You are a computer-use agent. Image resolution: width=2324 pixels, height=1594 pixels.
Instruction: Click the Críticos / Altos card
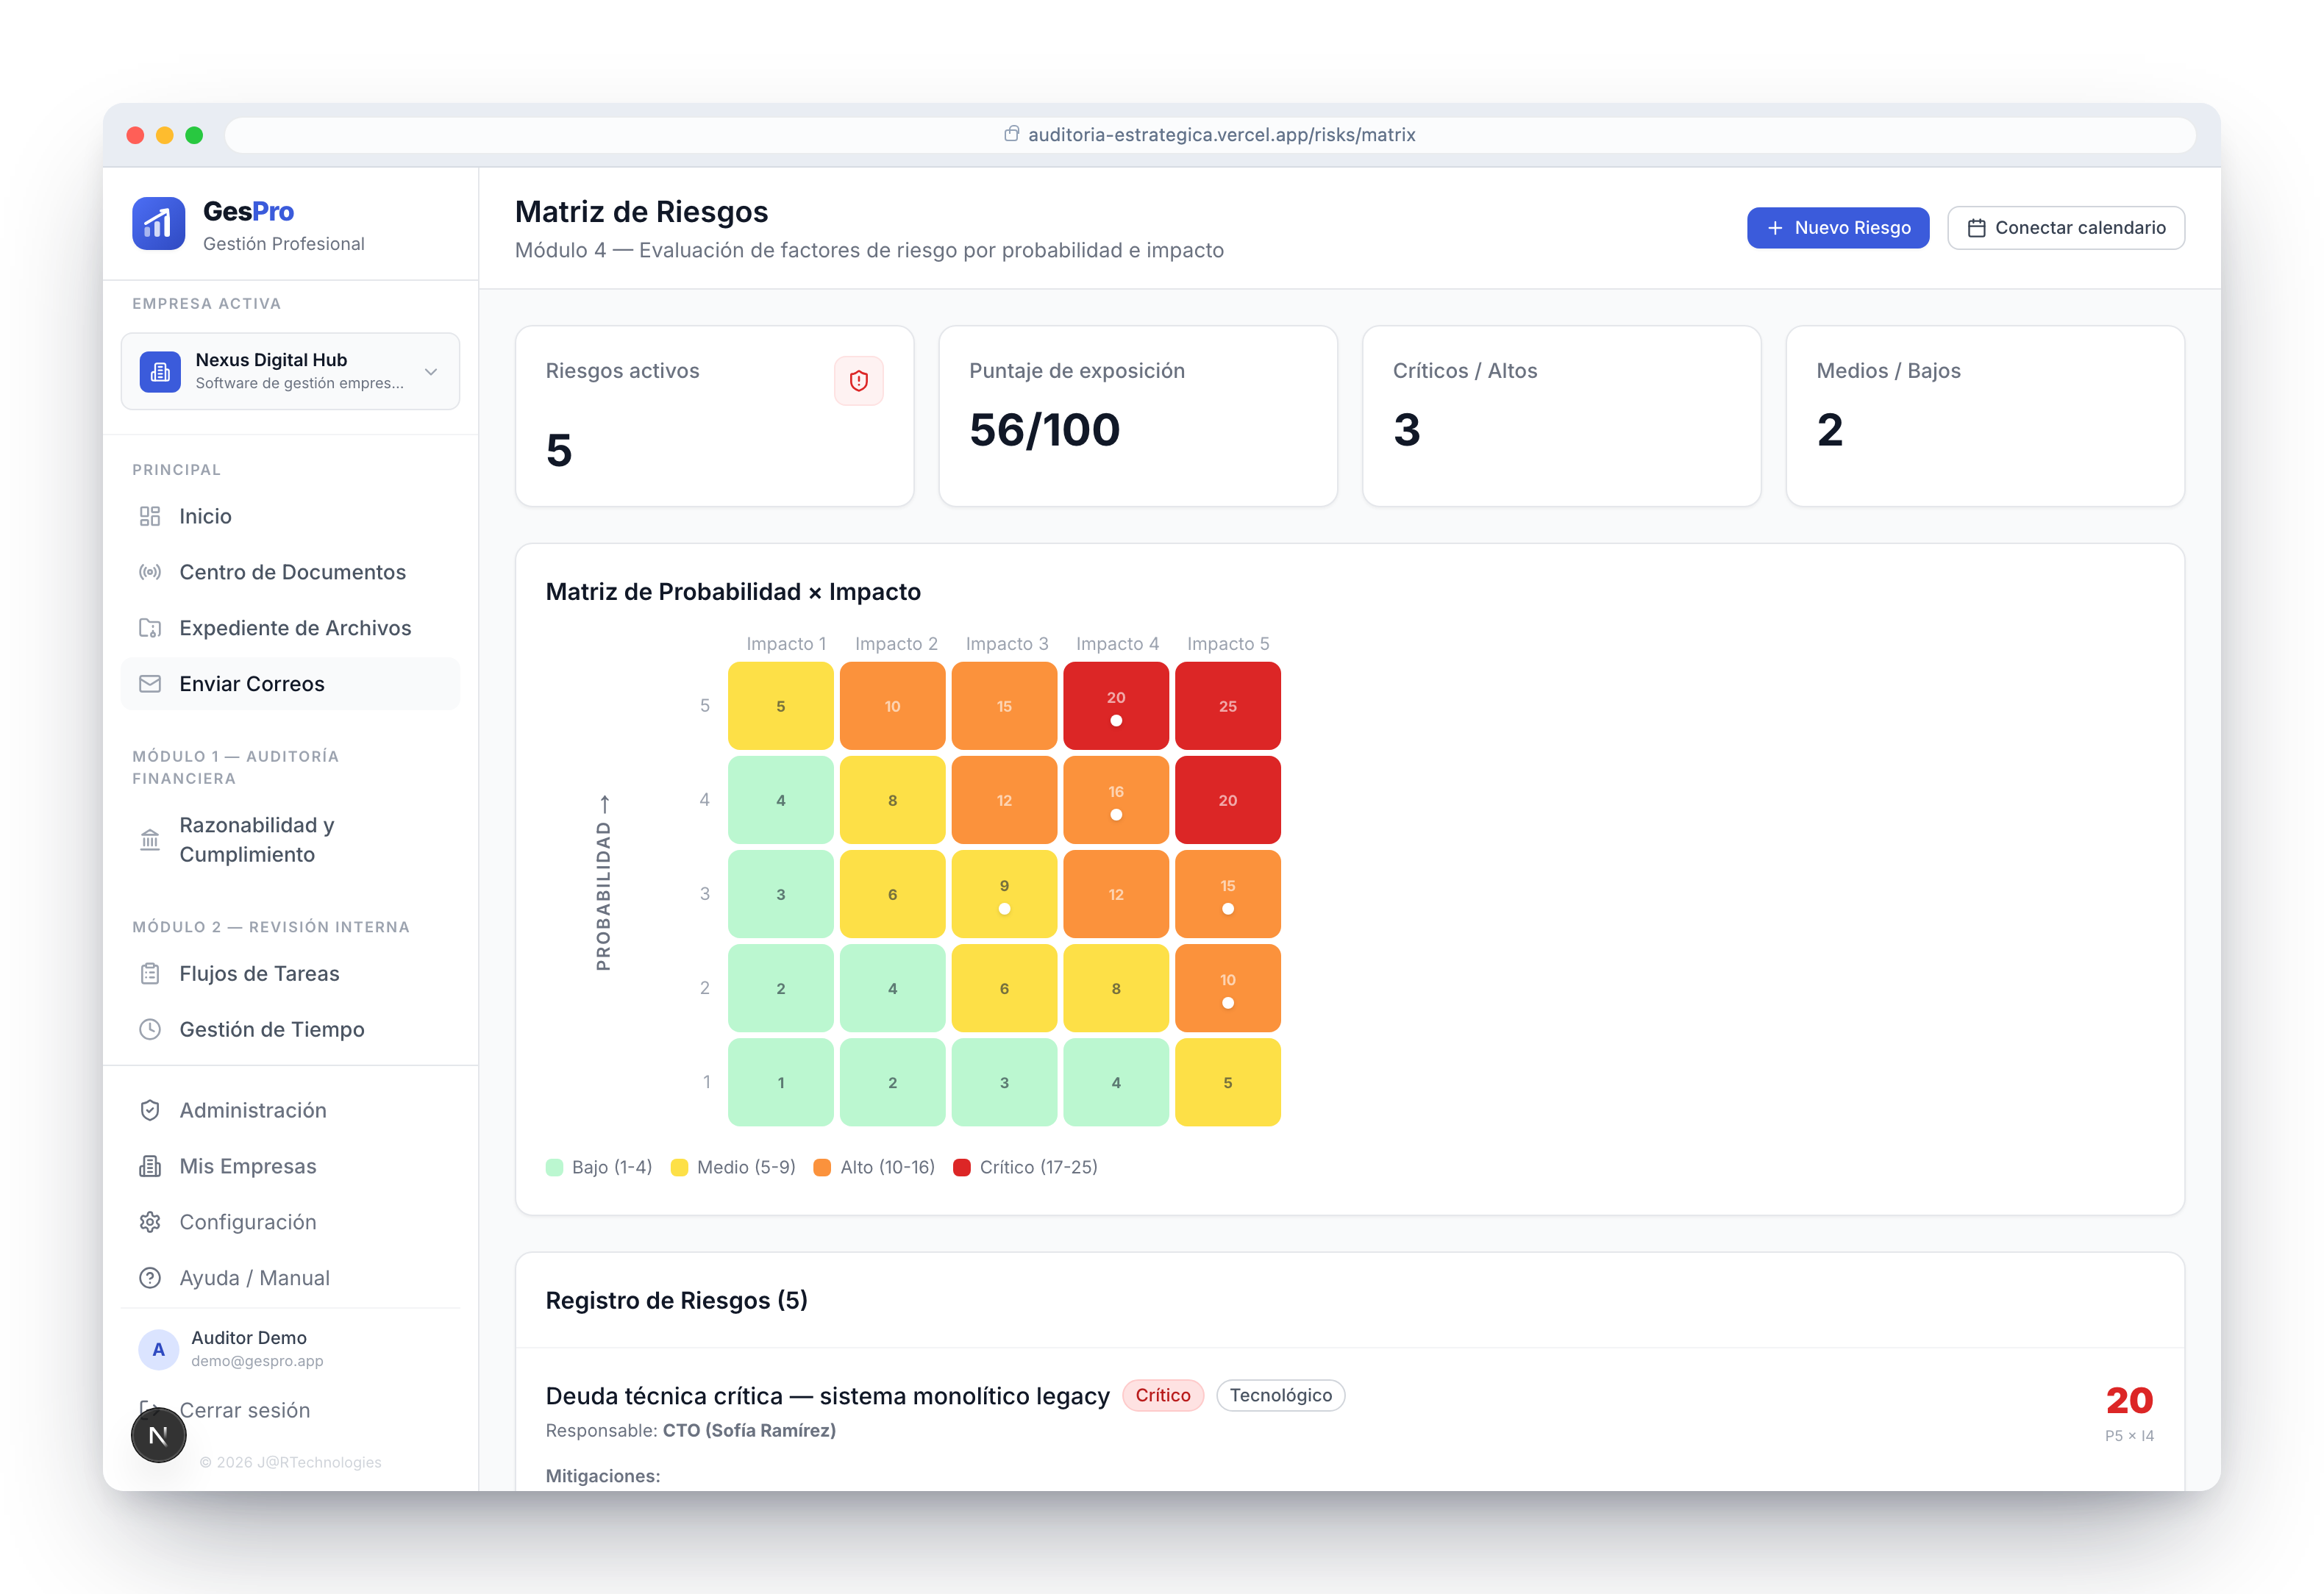[x=1561, y=416]
